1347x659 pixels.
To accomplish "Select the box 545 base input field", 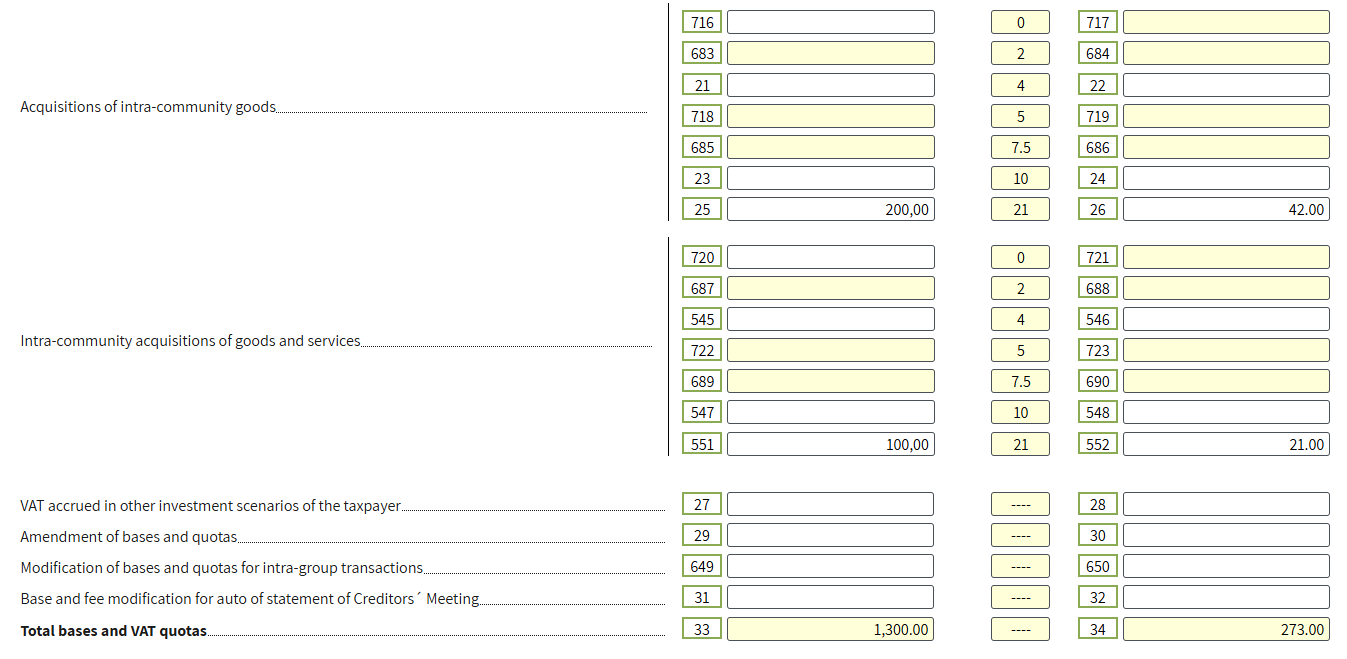I will coord(830,319).
